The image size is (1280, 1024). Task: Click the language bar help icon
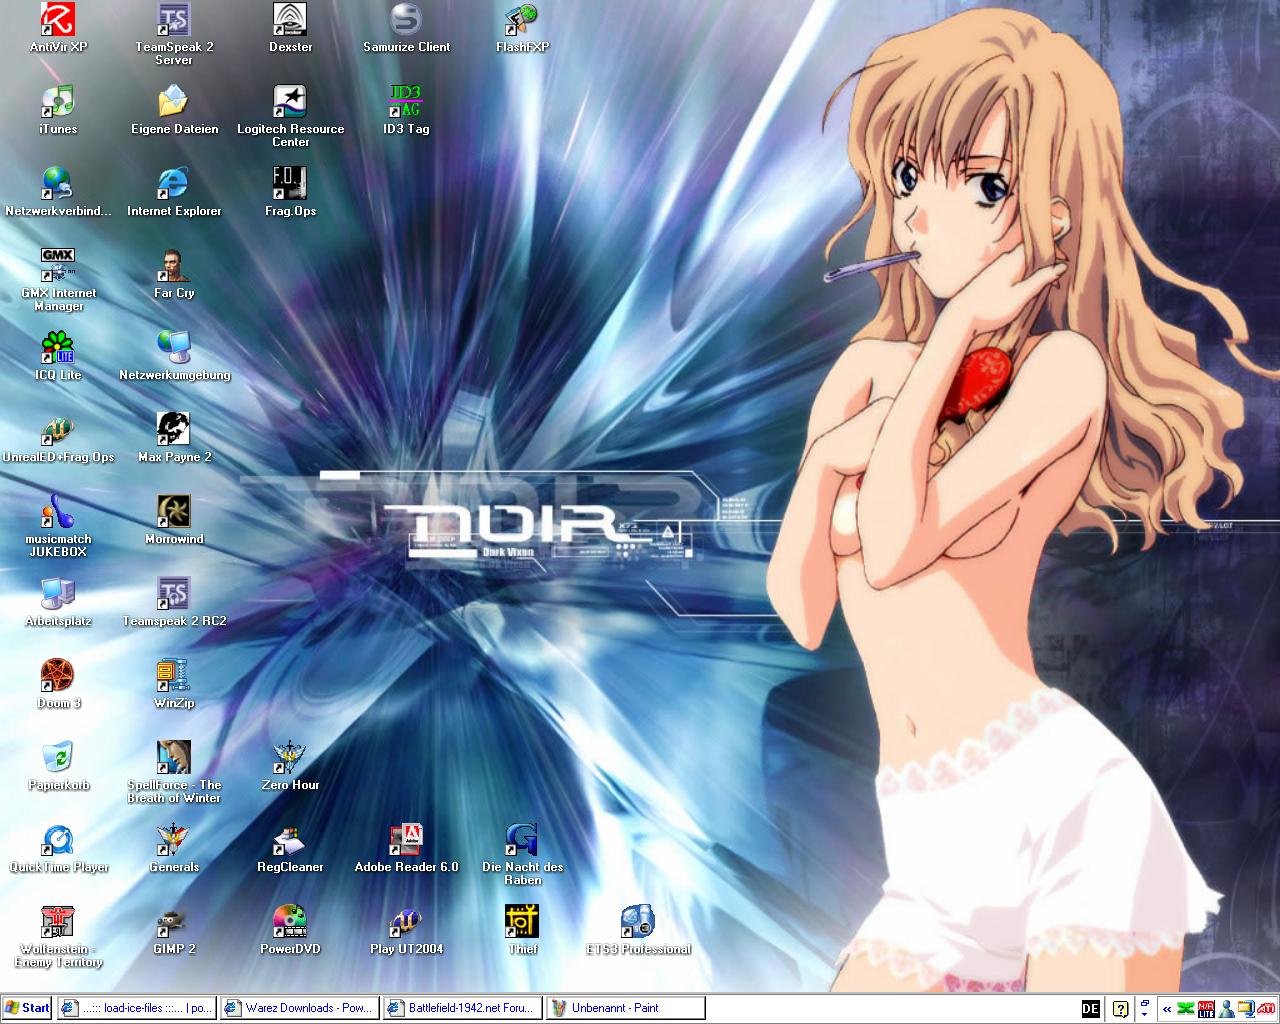click(x=1121, y=1009)
